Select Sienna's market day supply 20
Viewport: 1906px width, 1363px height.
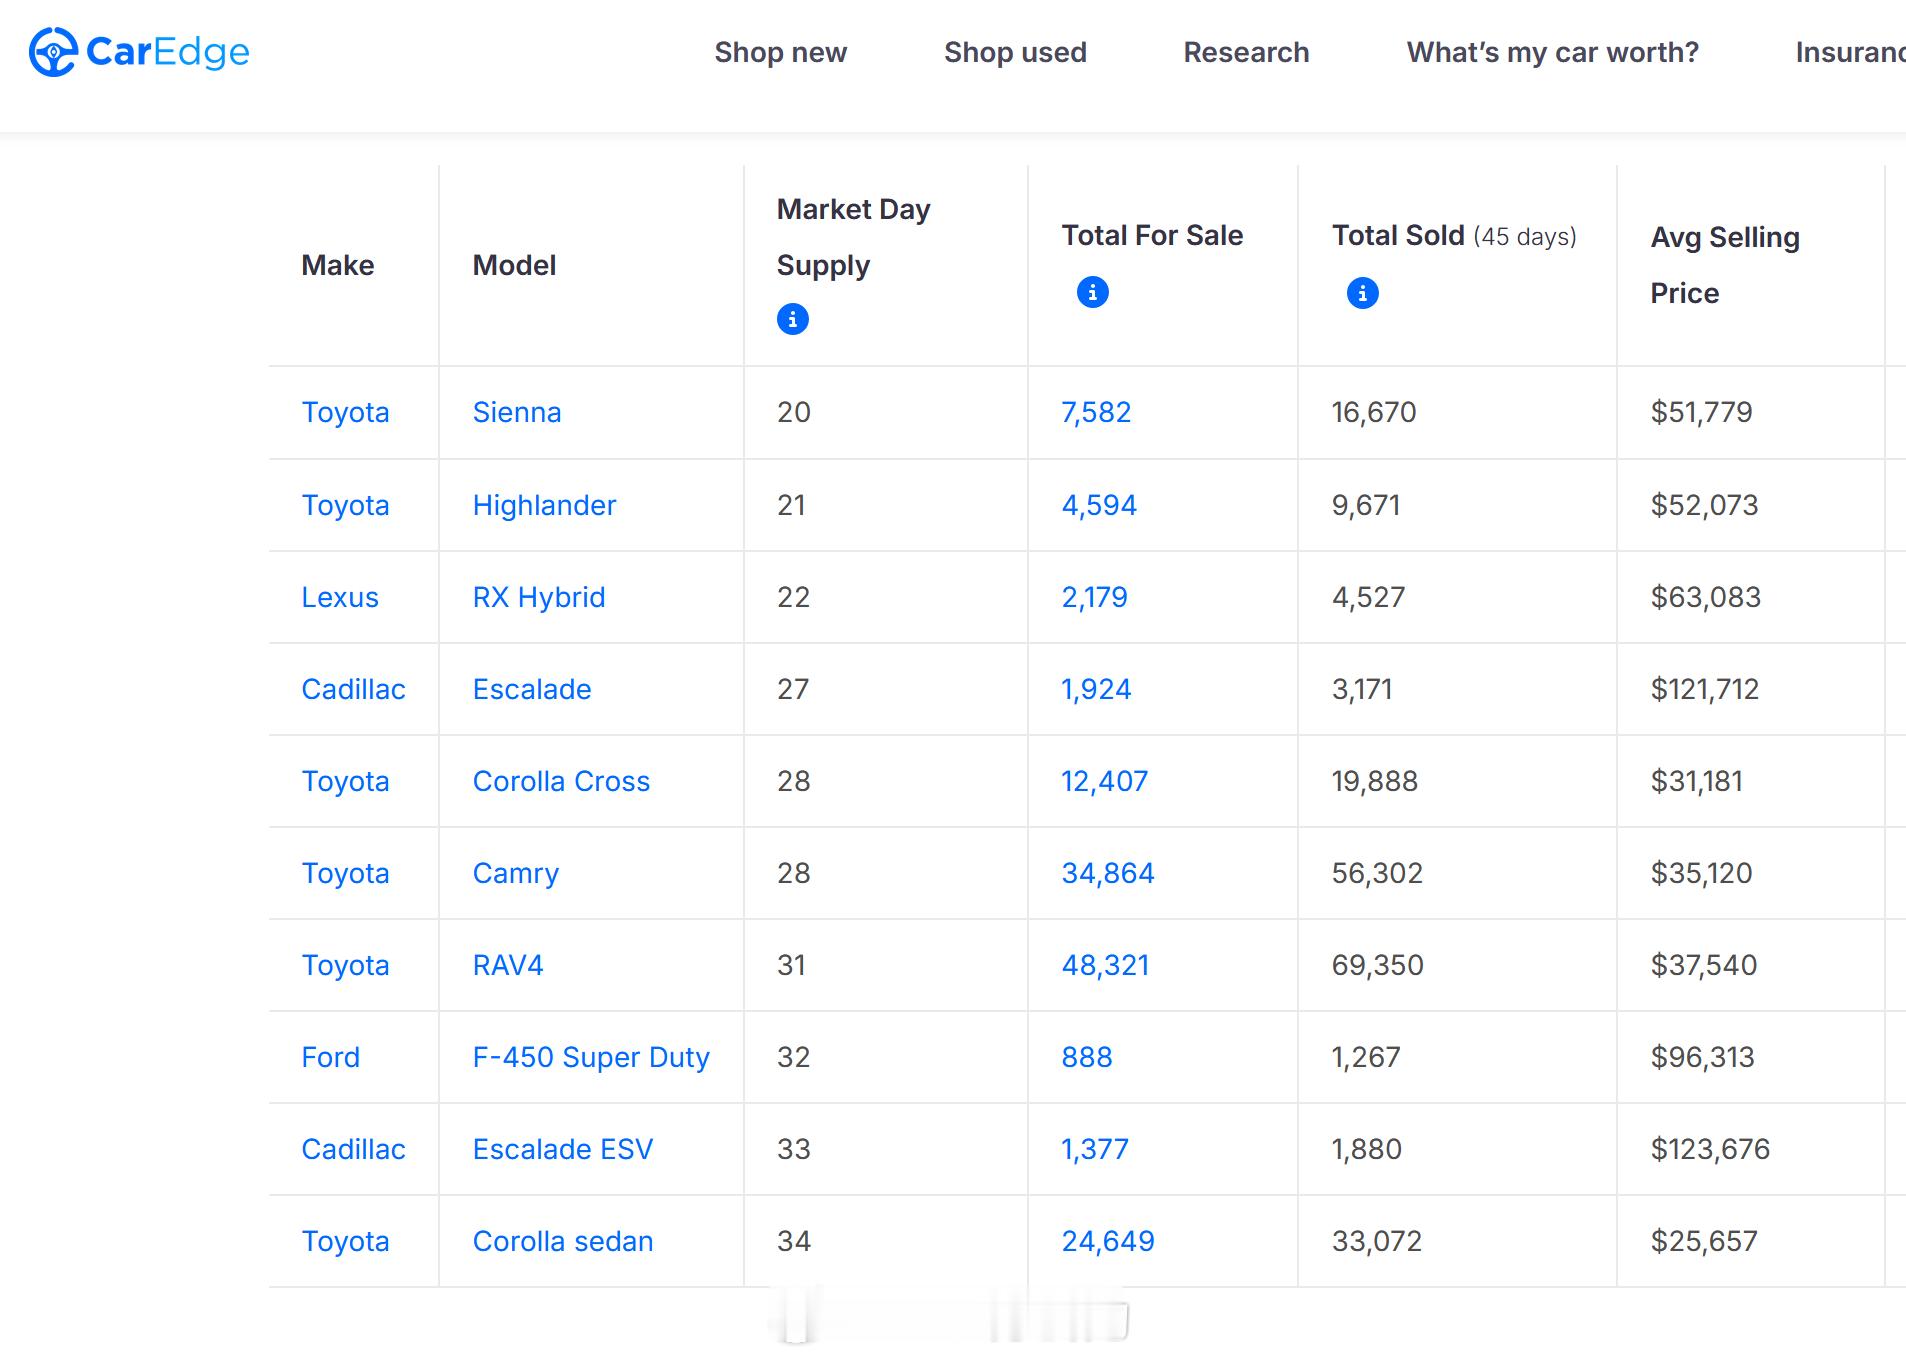click(x=794, y=412)
